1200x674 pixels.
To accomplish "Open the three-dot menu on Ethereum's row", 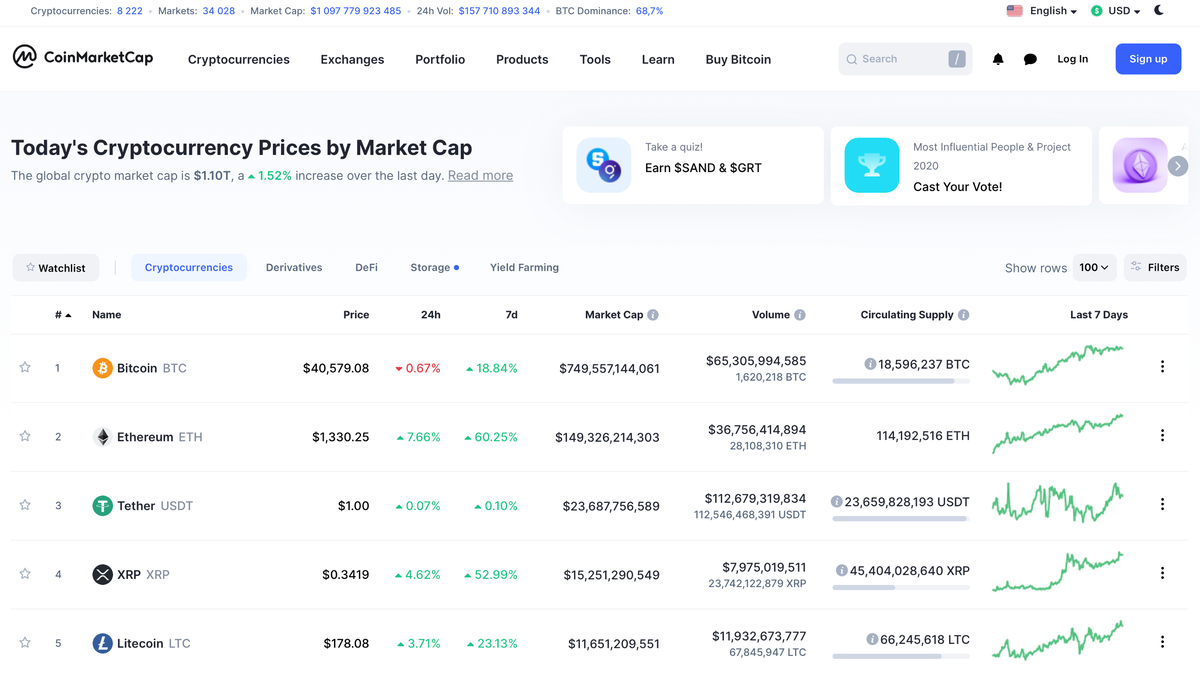I will point(1162,435).
